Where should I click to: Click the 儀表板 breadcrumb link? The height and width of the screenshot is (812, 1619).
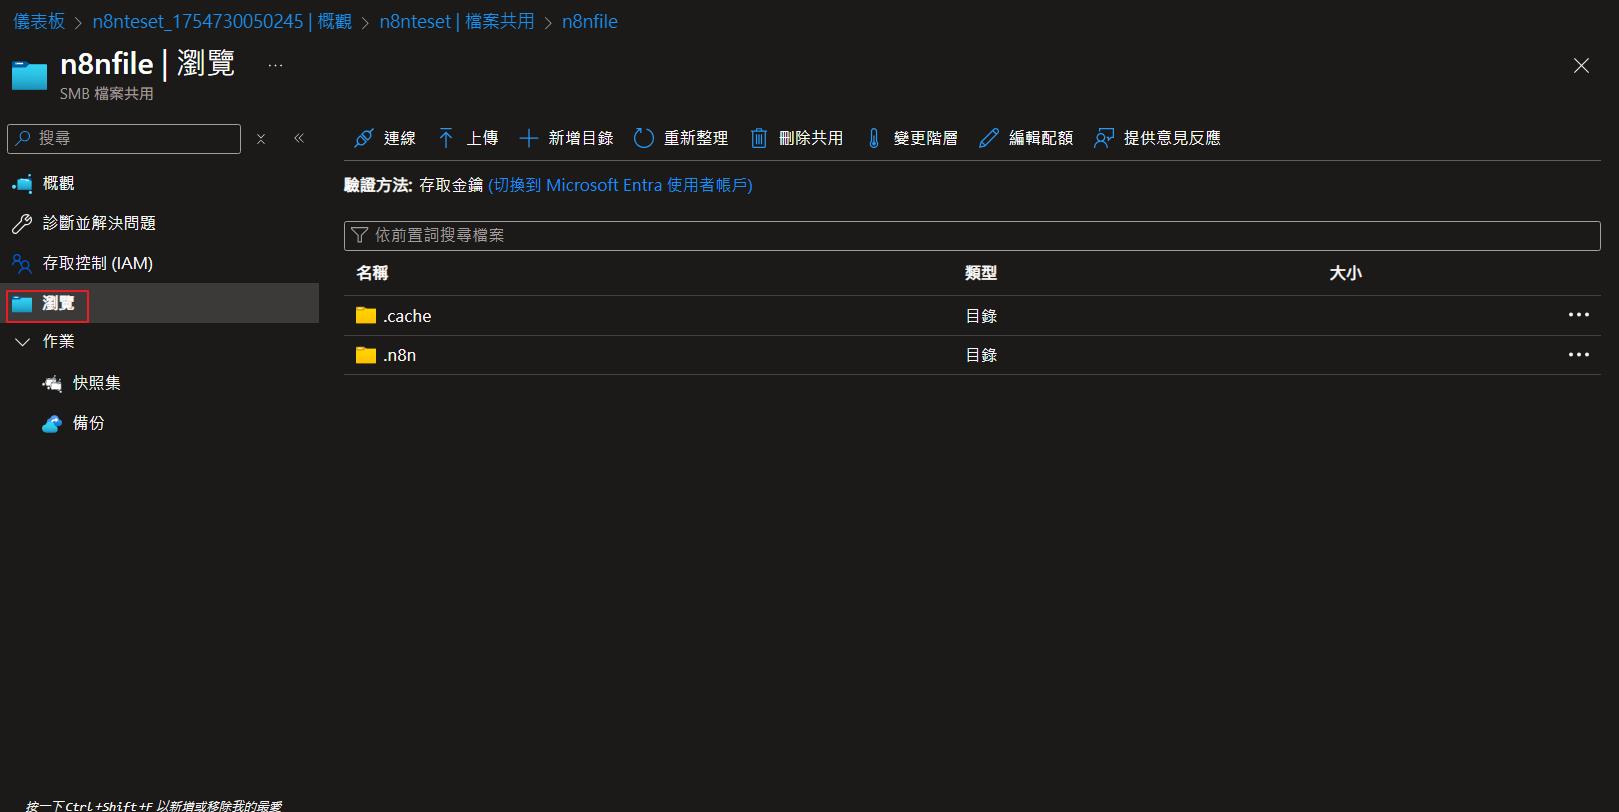pyautogui.click(x=39, y=21)
